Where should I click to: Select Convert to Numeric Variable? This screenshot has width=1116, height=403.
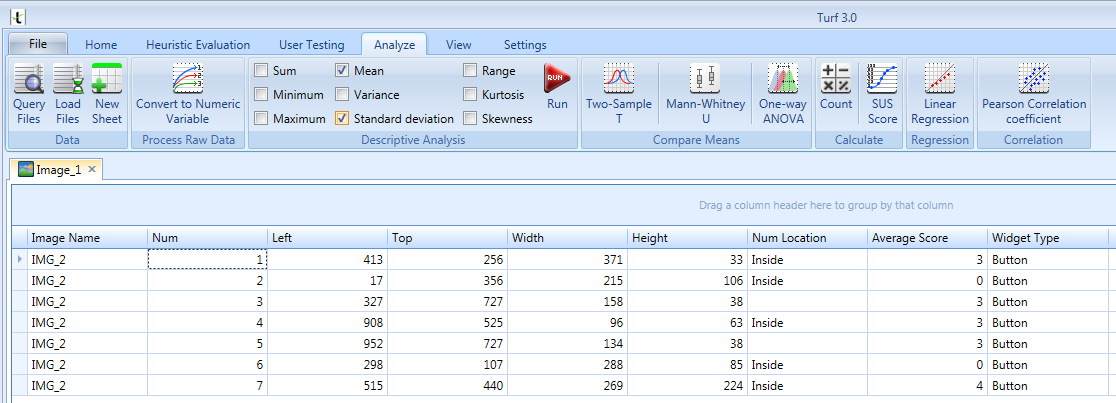pos(188,94)
